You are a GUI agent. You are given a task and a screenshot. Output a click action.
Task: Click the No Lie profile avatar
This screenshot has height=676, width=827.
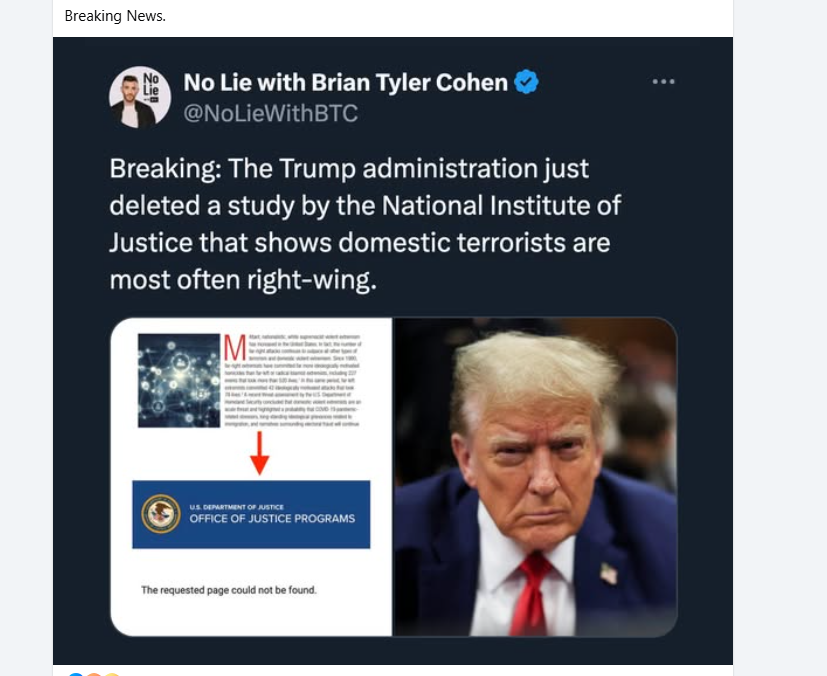[x=140, y=97]
